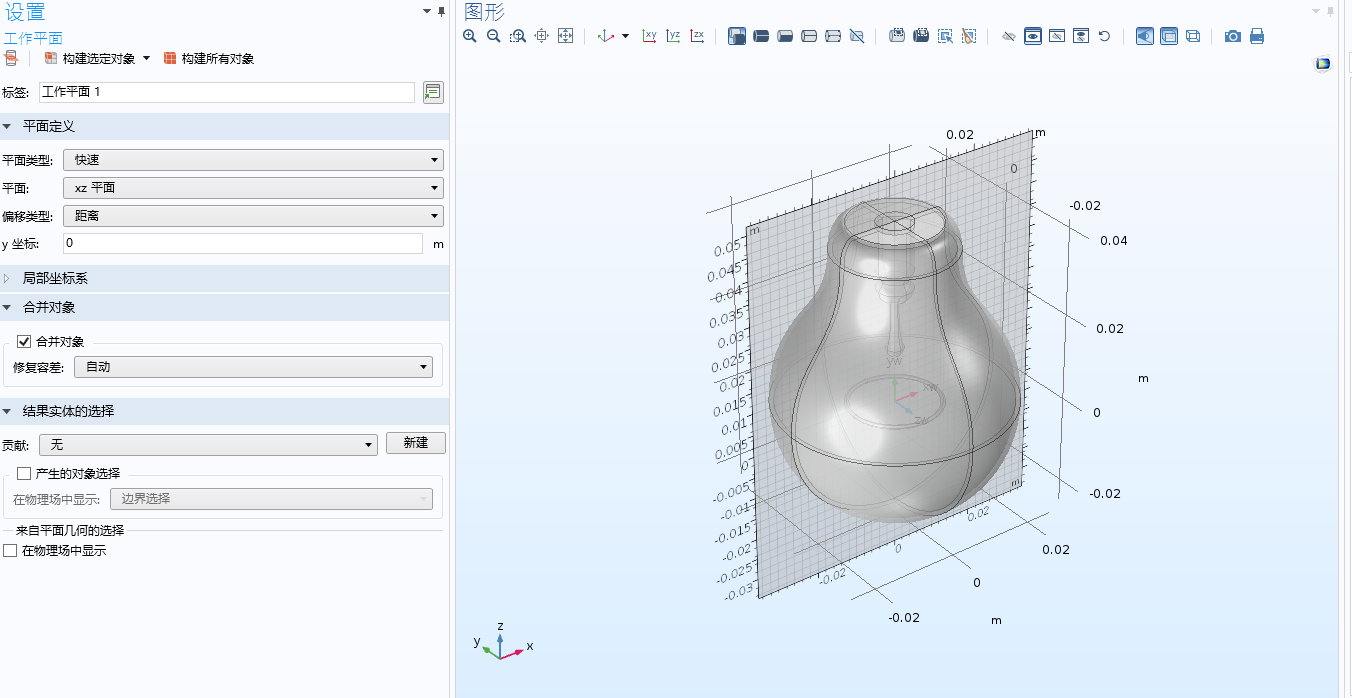This screenshot has width=1352, height=698.
Task: Open the 平面类型 dropdown showing 快速
Action: [x=253, y=160]
